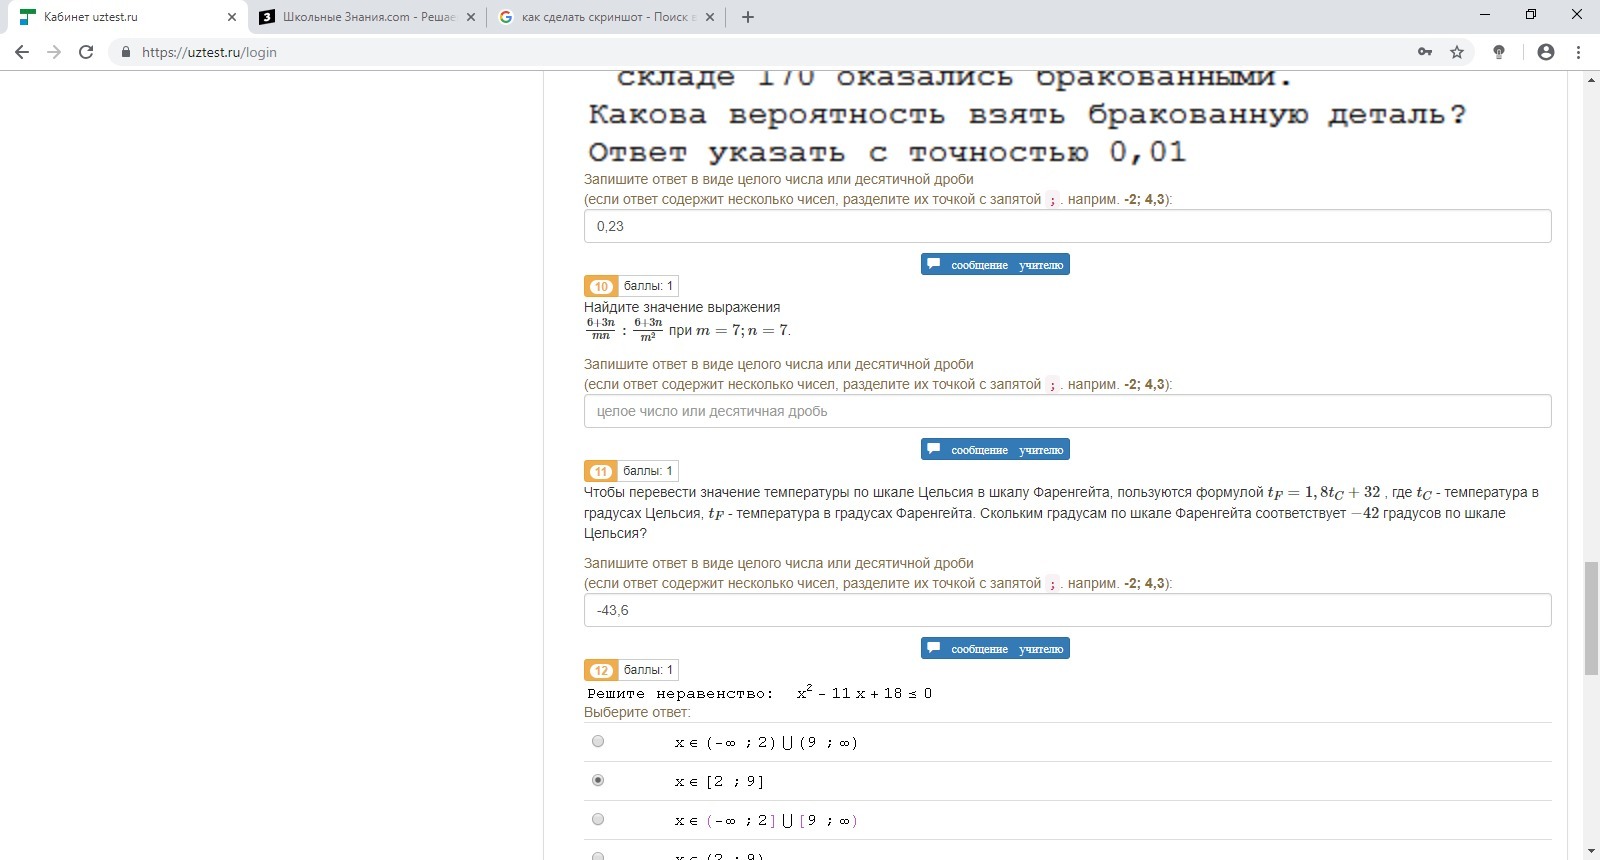
Task: Reload the uztest.ru page
Action: (x=86, y=52)
